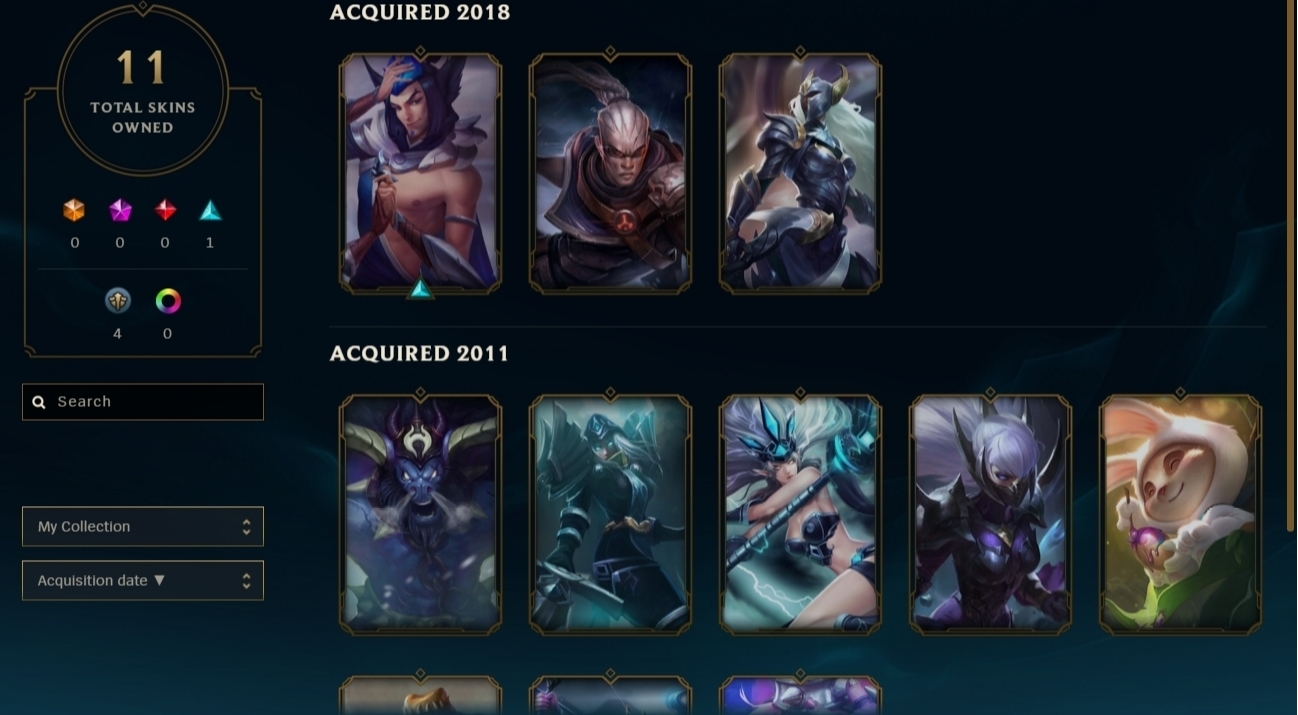The width and height of the screenshot is (1298, 715).
Task: Click the rainbow chroma ring icon
Action: pyautogui.click(x=168, y=300)
